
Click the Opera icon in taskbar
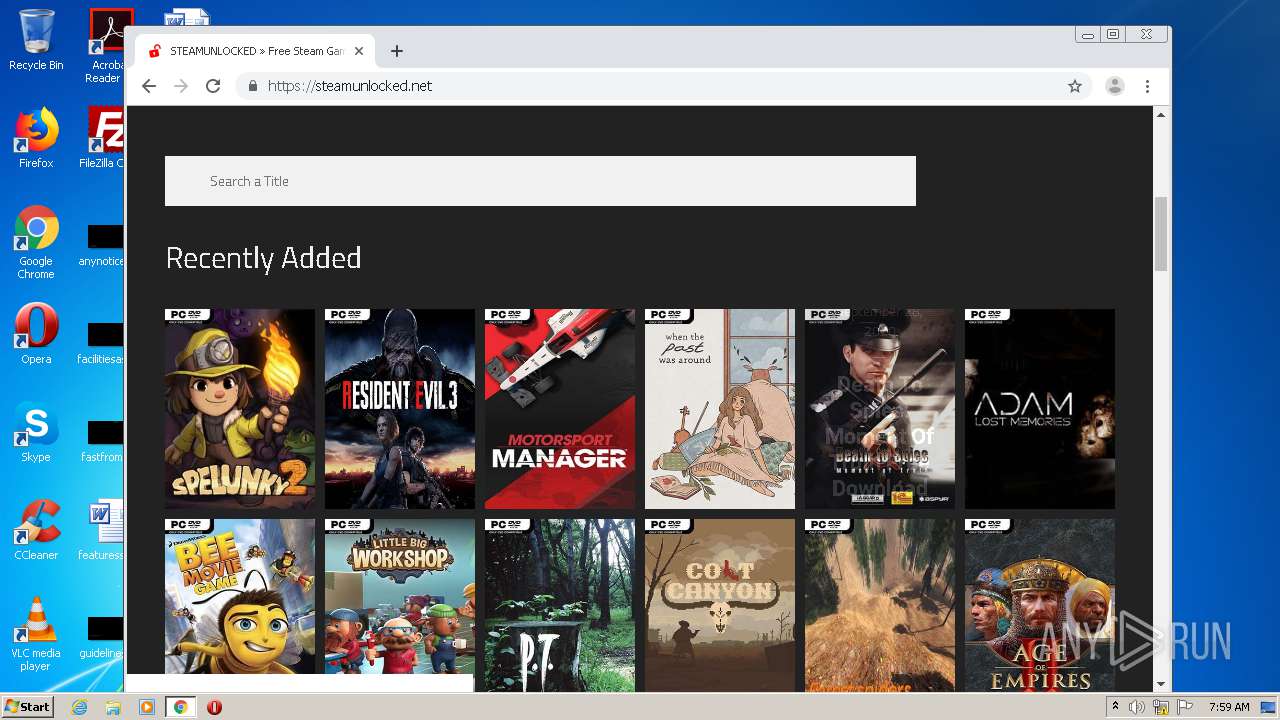point(214,707)
